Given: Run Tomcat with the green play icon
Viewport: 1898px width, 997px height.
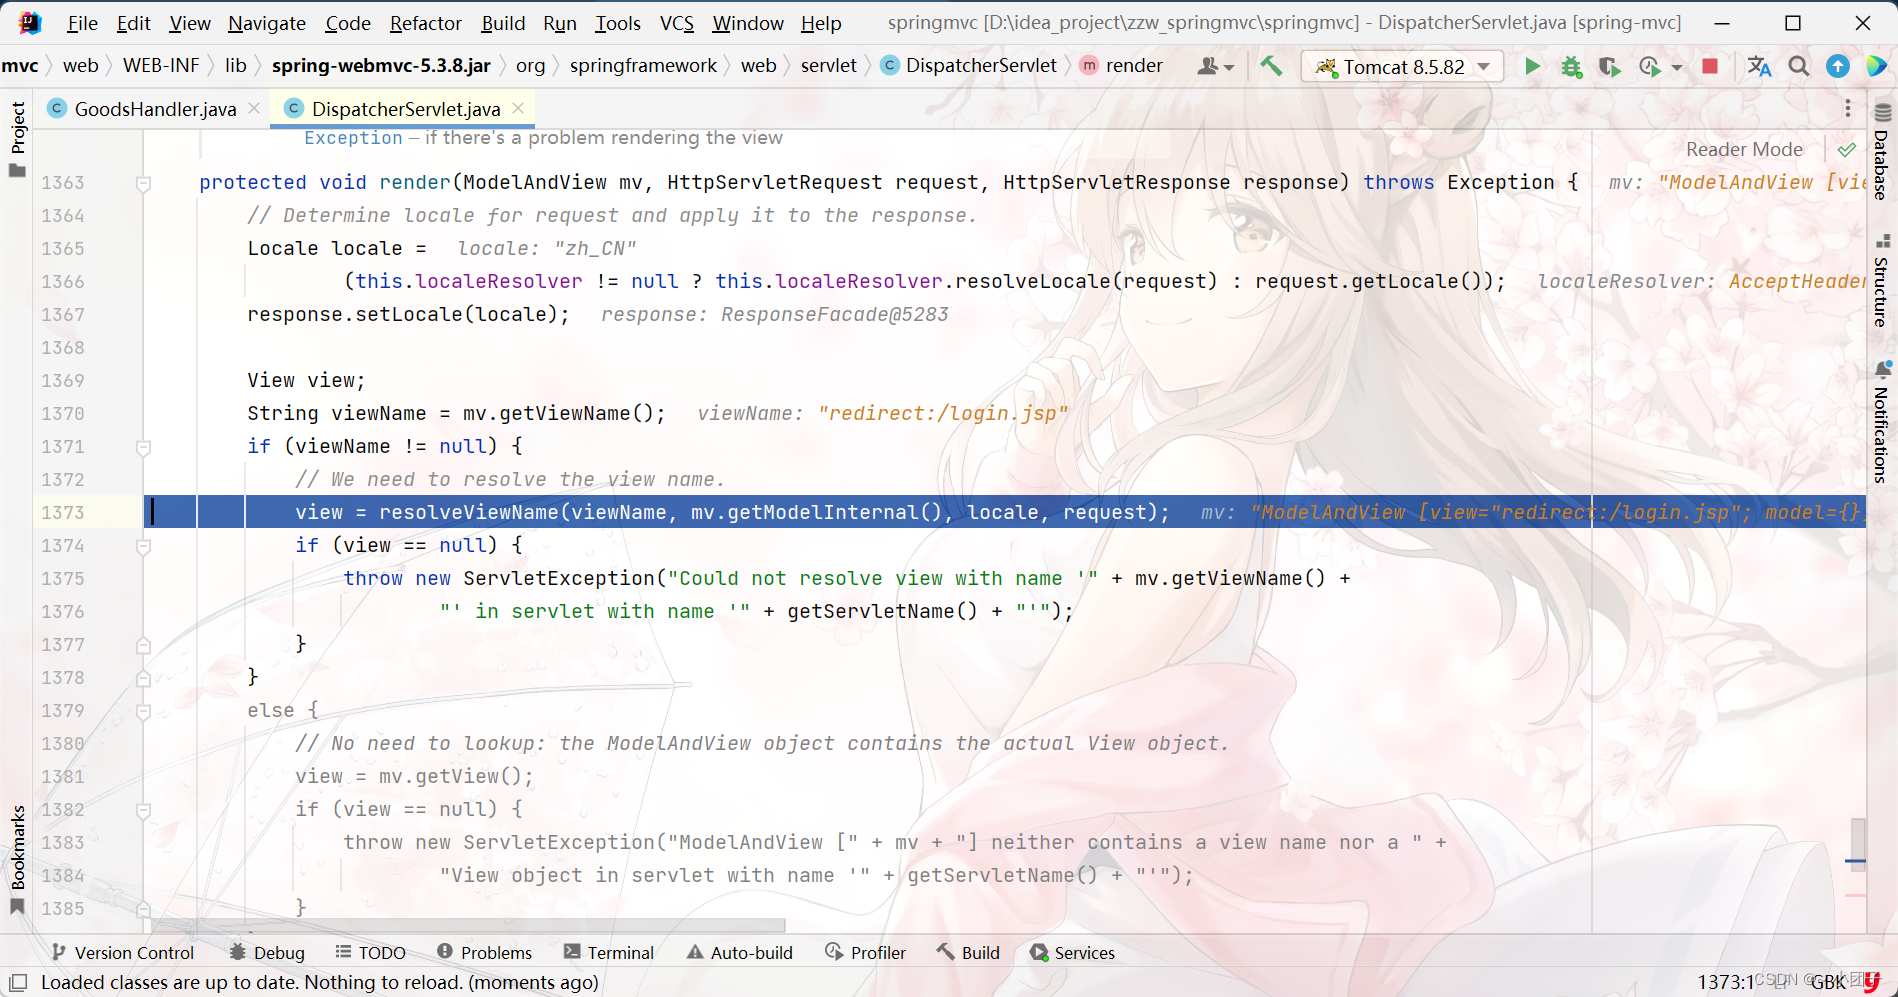Looking at the screenshot, I should pos(1532,66).
